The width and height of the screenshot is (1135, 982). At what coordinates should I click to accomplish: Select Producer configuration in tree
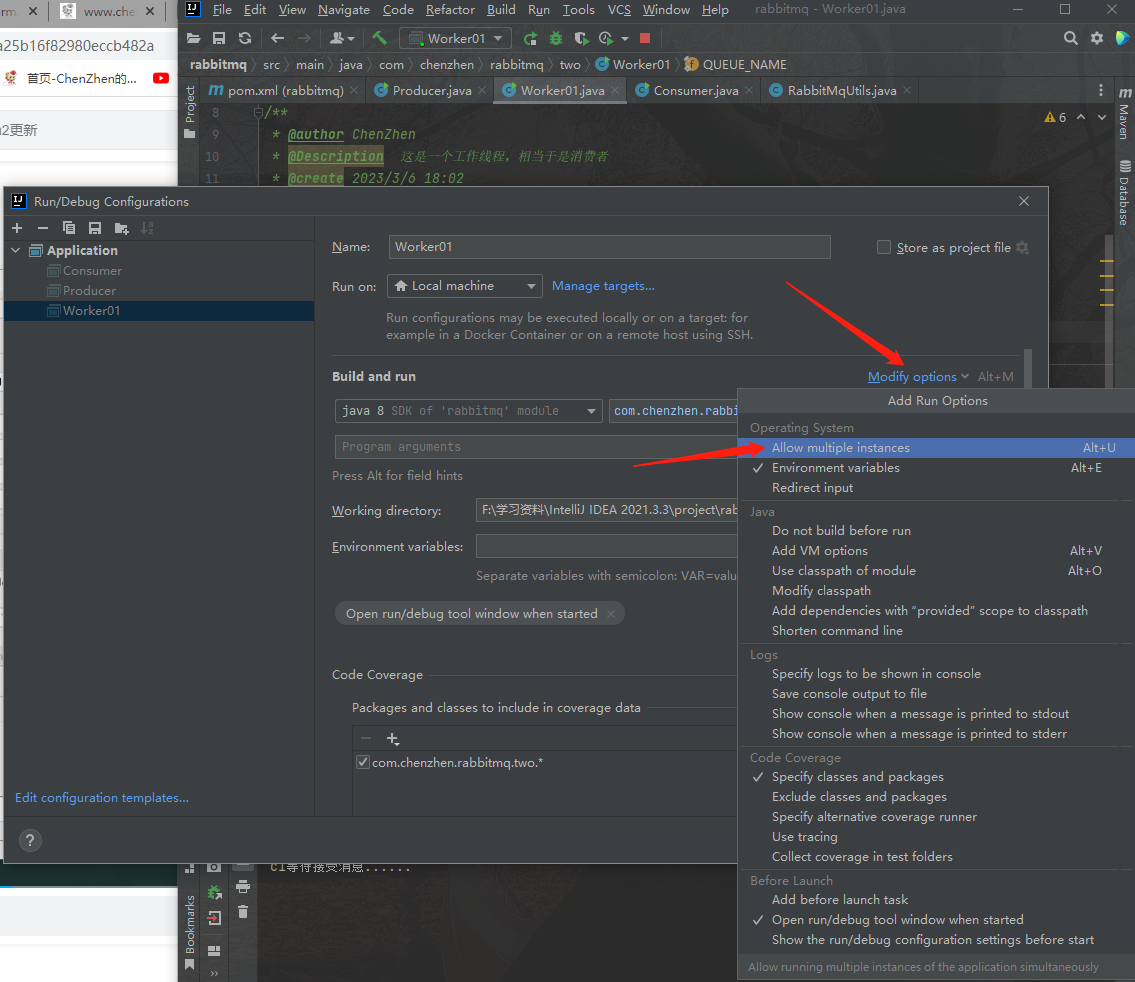(89, 290)
